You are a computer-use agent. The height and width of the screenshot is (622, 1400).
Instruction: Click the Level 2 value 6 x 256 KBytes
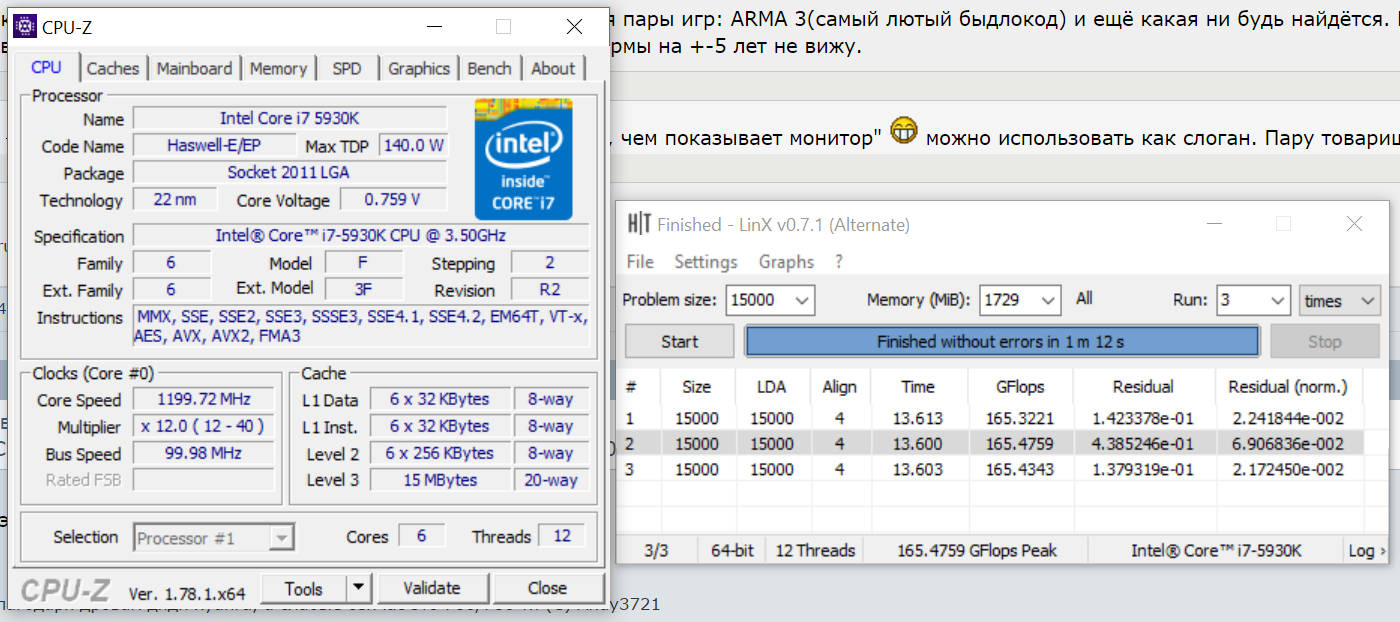(440, 454)
